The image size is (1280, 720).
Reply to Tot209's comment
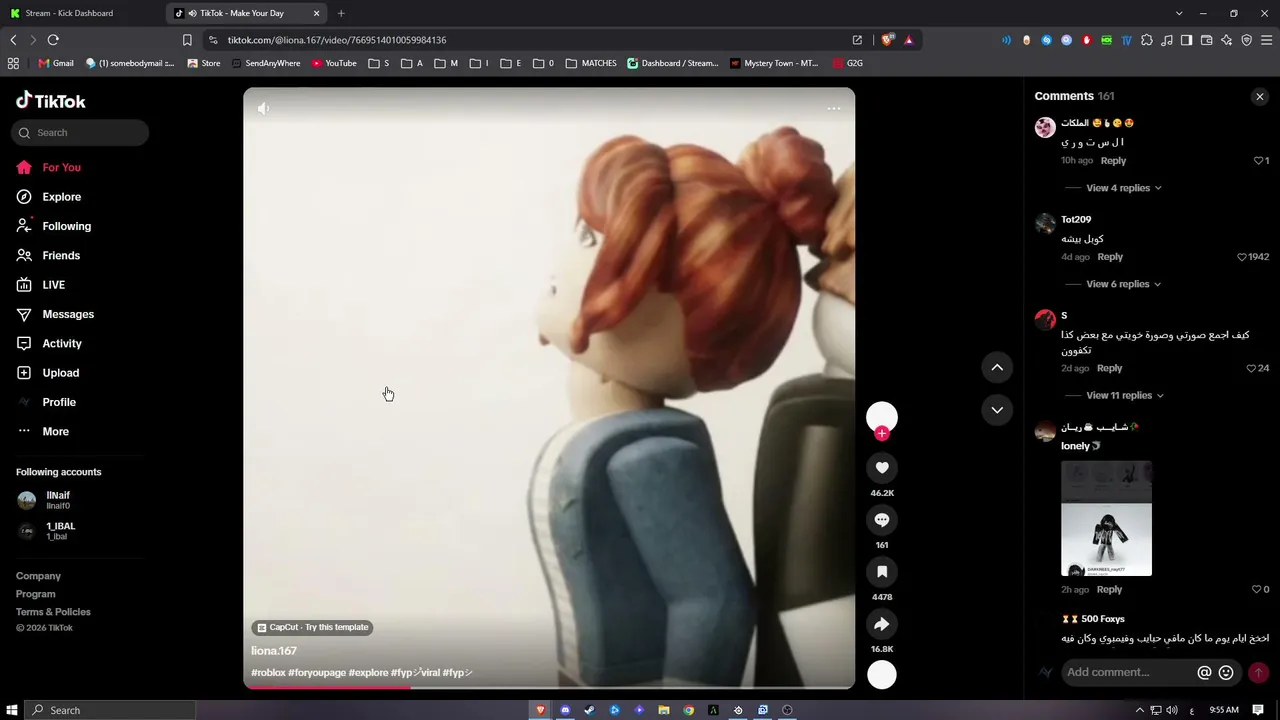point(1110,257)
